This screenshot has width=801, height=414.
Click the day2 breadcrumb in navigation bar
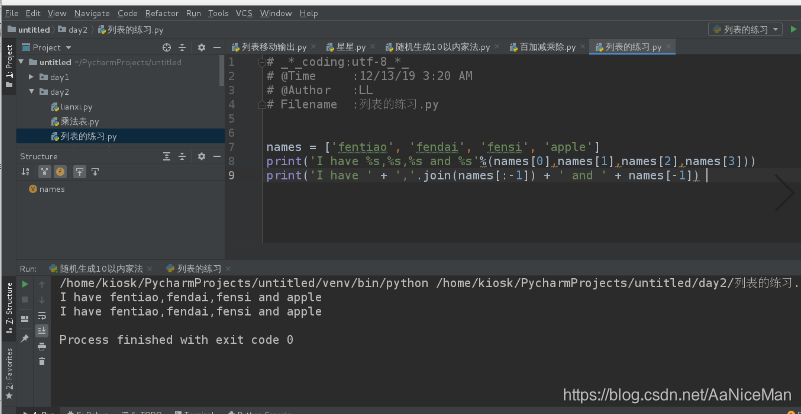pos(73,30)
